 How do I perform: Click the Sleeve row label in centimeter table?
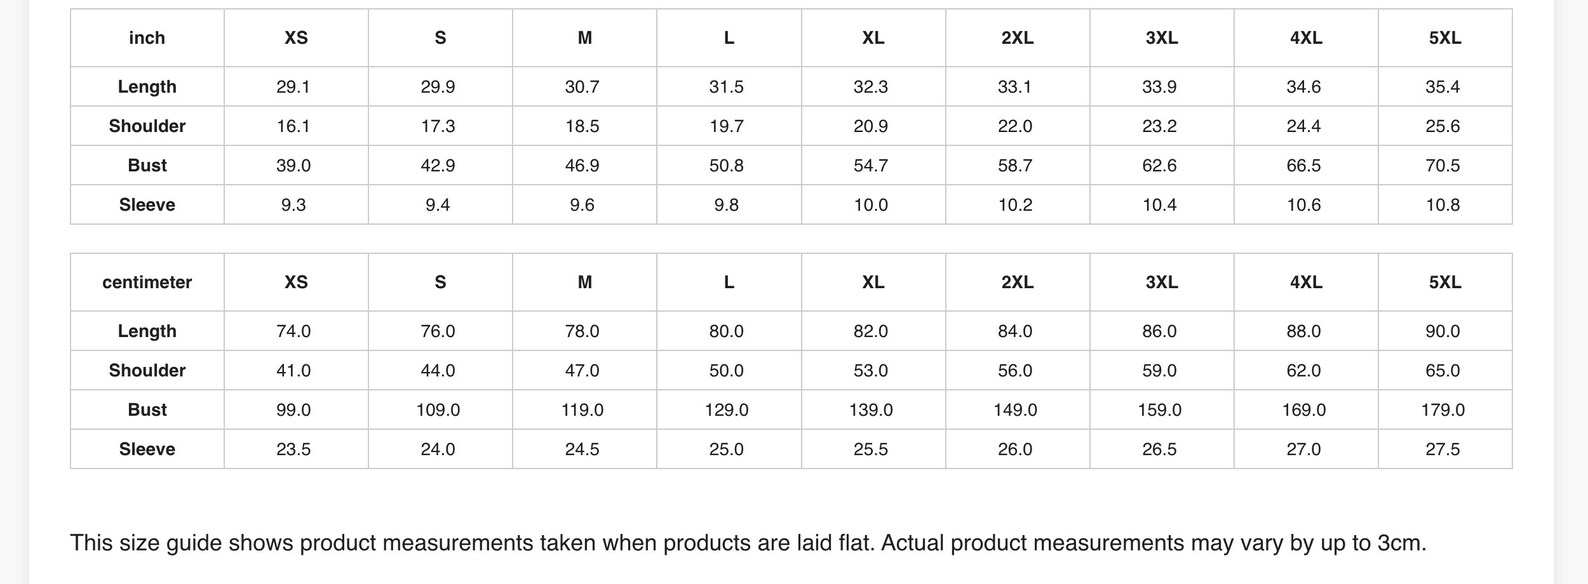point(147,449)
